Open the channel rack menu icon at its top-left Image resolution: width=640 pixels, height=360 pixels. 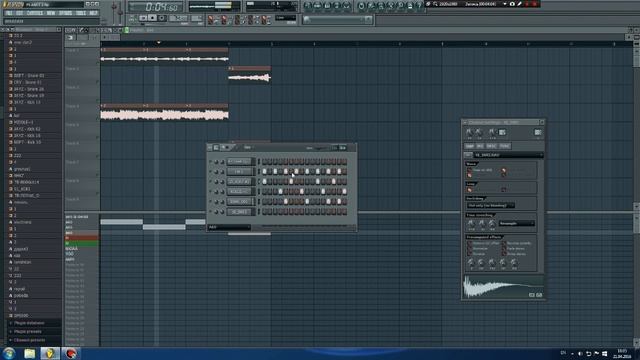tap(209, 147)
